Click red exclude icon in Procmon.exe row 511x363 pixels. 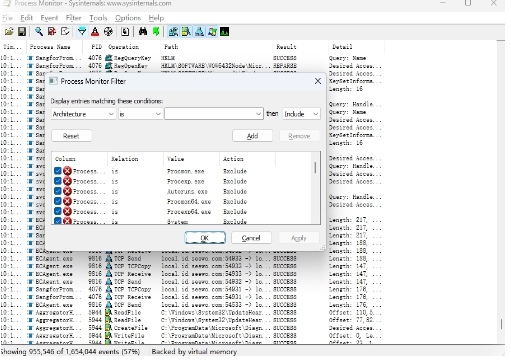(68, 172)
